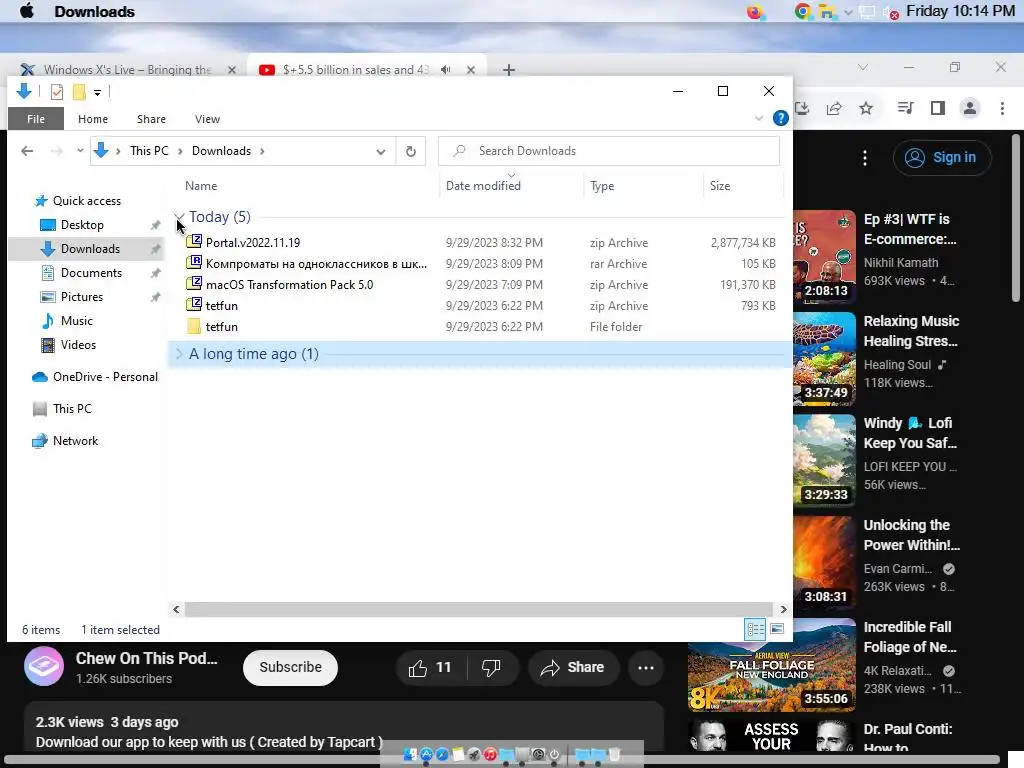The height and width of the screenshot is (768, 1024).
Task: Click the muted volume icon in menu bar
Action: pos(889,12)
